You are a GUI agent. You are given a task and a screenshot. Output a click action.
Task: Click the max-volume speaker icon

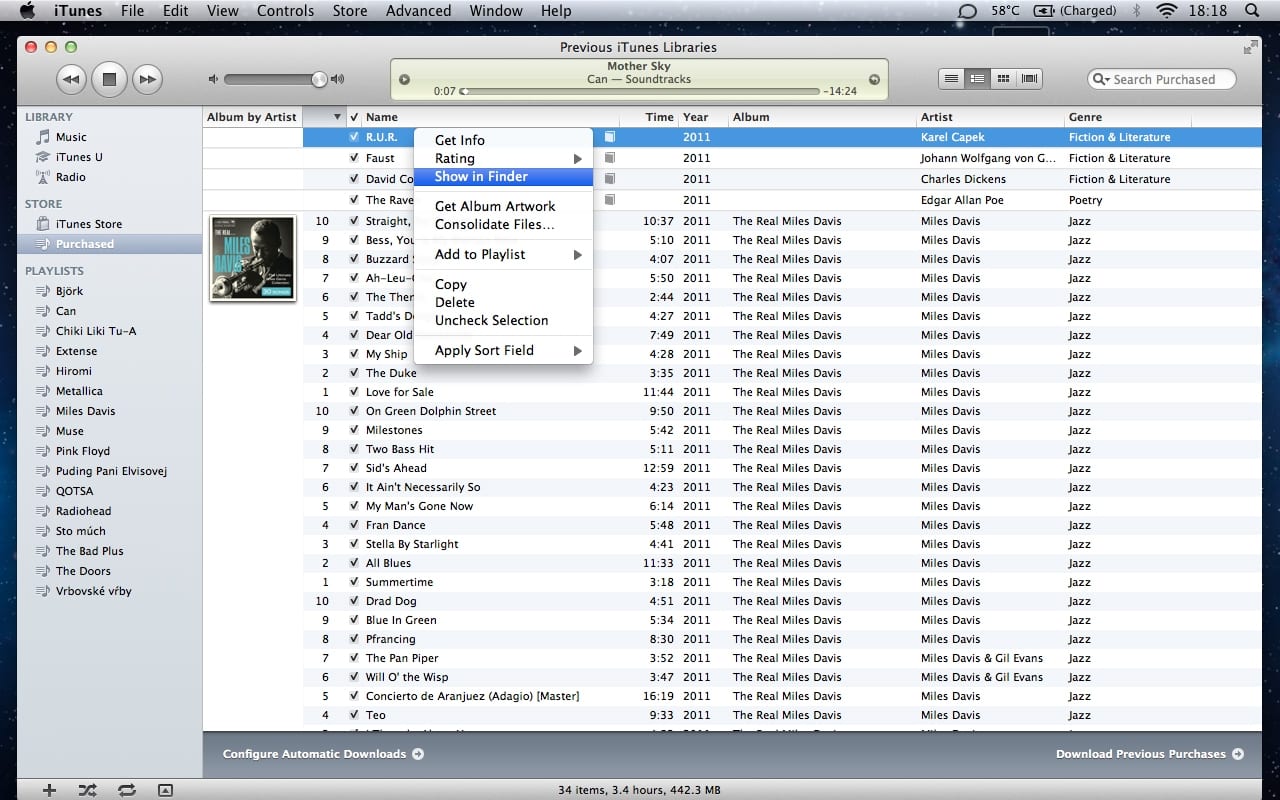337,79
